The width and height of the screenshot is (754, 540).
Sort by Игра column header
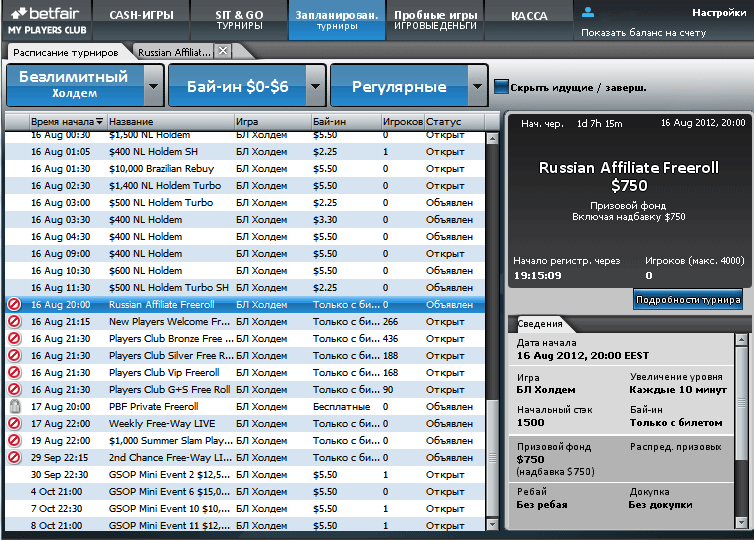coord(273,122)
